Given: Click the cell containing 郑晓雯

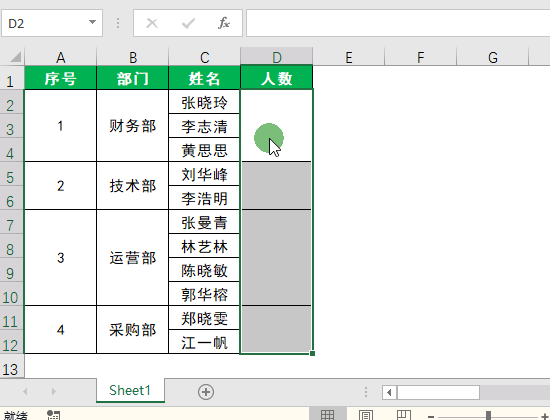Looking at the screenshot, I should coord(204,318).
